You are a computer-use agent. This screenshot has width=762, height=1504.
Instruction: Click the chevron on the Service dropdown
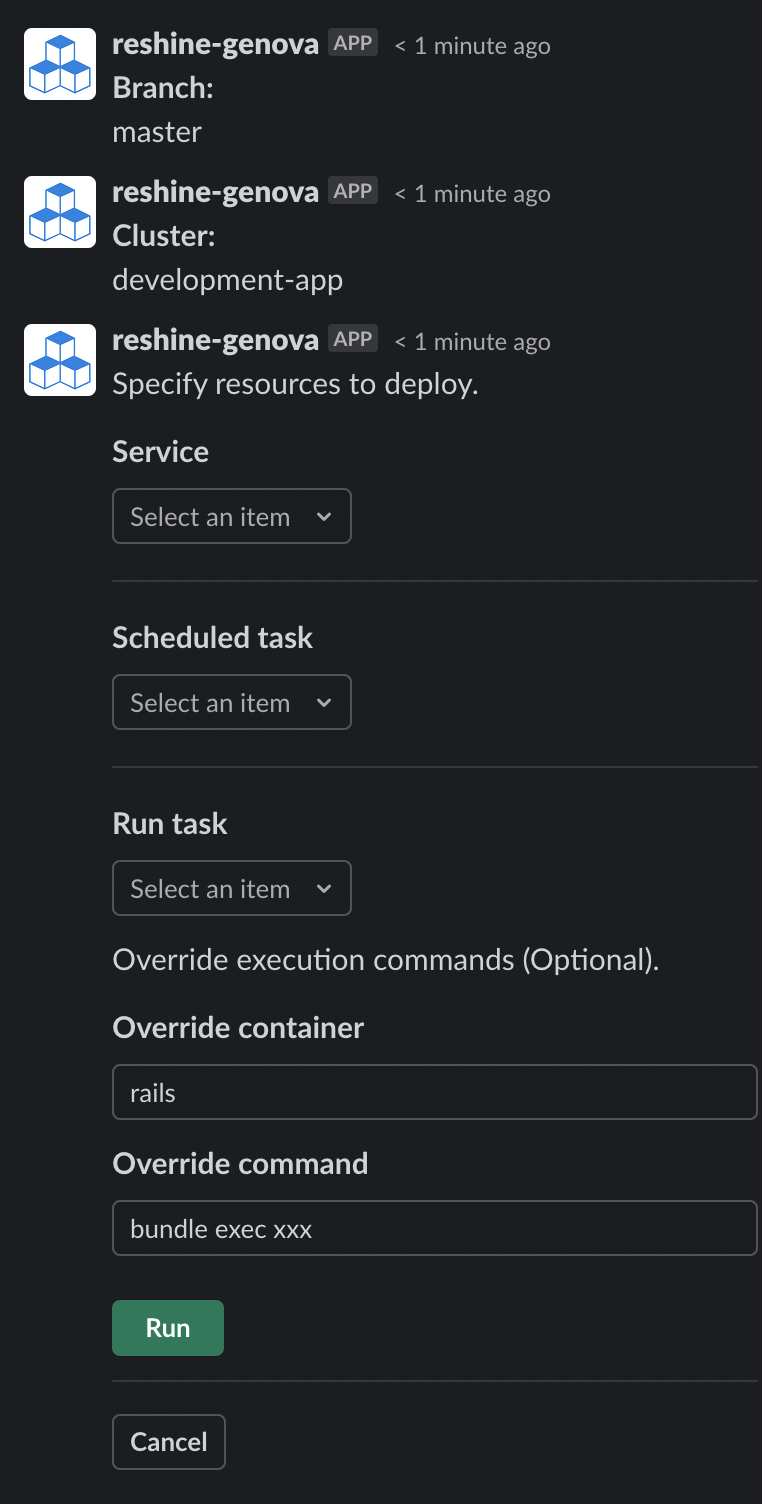[323, 516]
